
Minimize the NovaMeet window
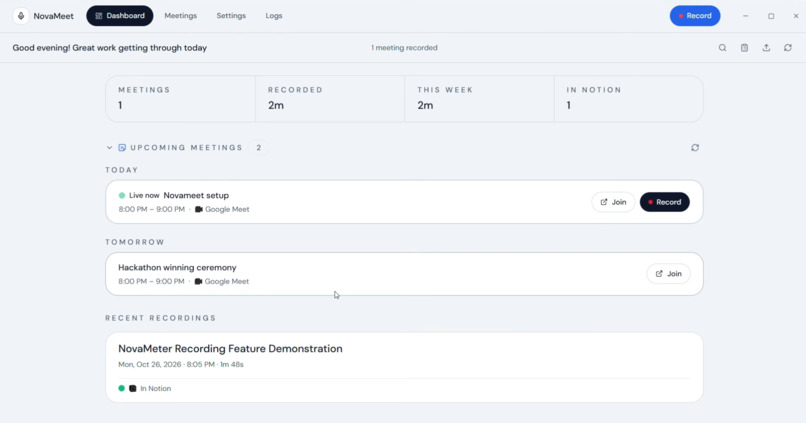click(x=745, y=16)
